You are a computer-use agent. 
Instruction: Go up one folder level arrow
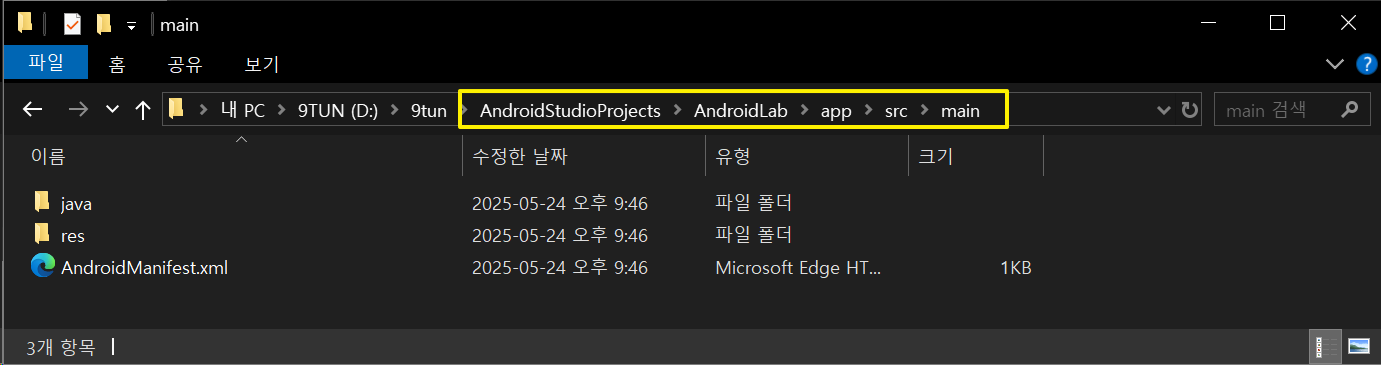(x=142, y=109)
